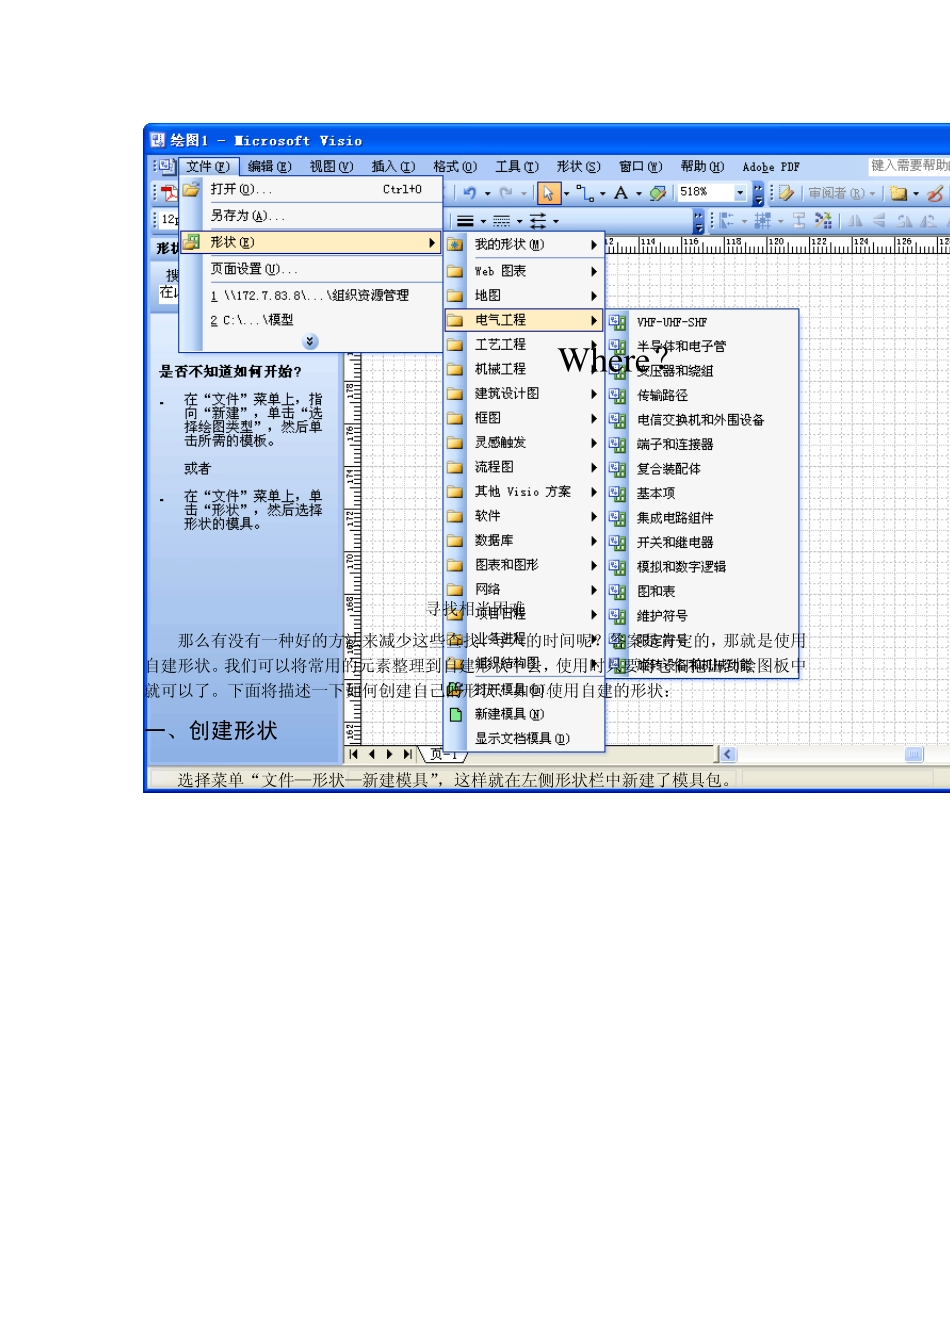Select the 页-1 page tab

pyautogui.click(x=443, y=755)
